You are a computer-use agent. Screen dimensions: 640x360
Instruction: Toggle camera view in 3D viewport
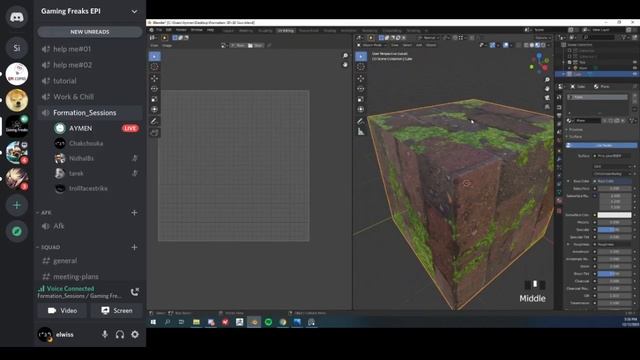(547, 98)
